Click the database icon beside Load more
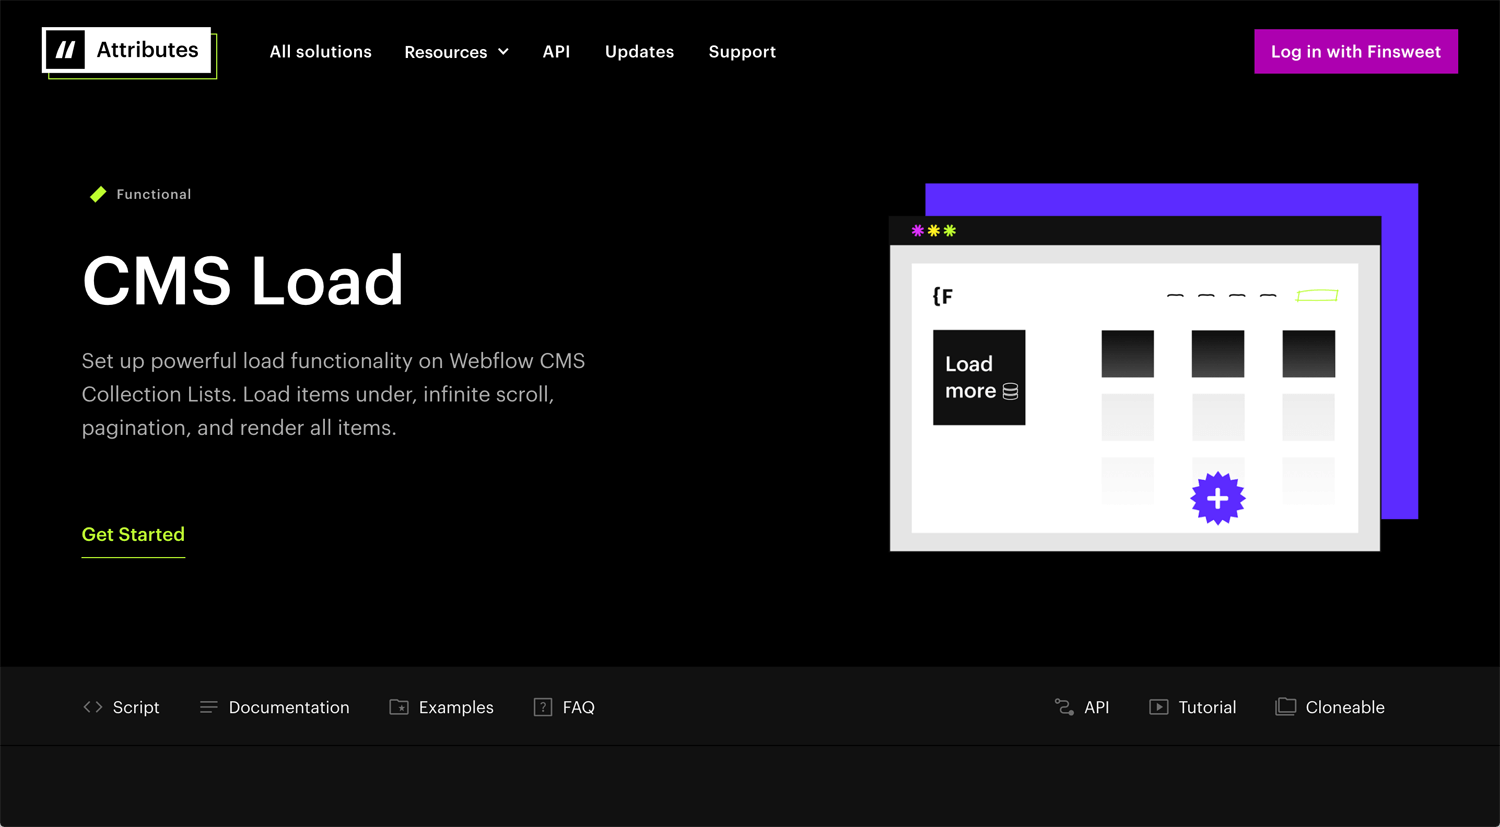This screenshot has width=1500, height=827. [1010, 391]
